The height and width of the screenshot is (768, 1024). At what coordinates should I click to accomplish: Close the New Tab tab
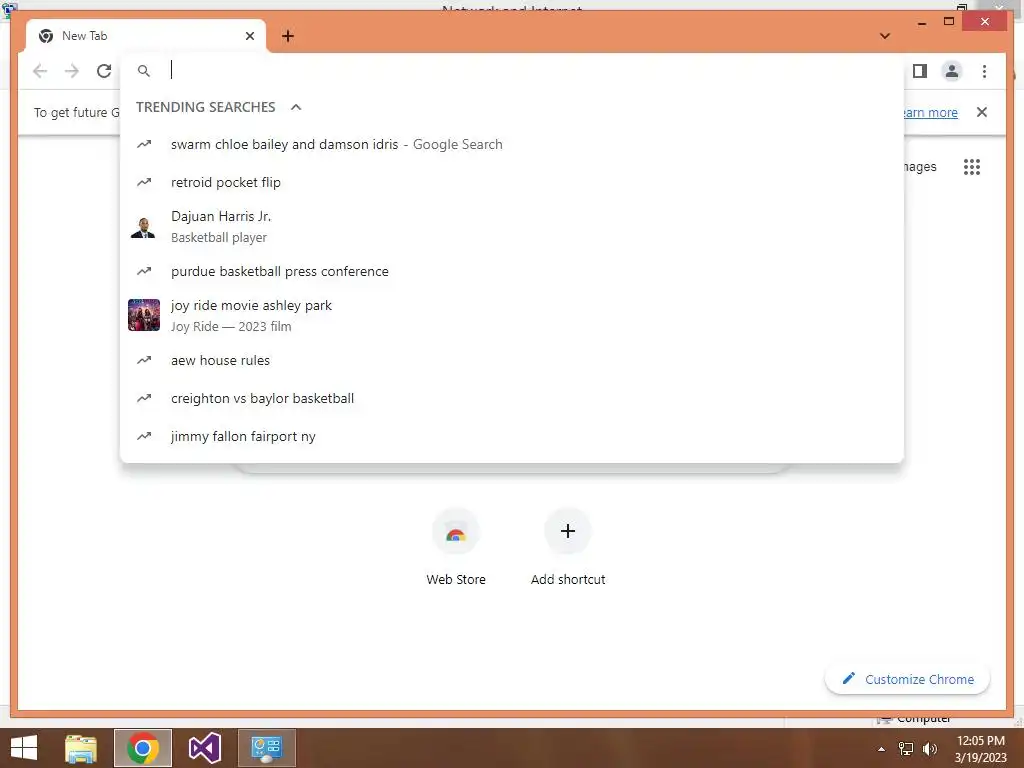[x=249, y=36]
